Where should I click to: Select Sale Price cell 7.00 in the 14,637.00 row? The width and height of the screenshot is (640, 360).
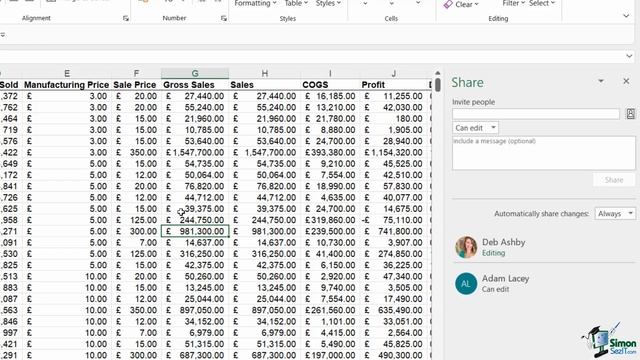136,242
